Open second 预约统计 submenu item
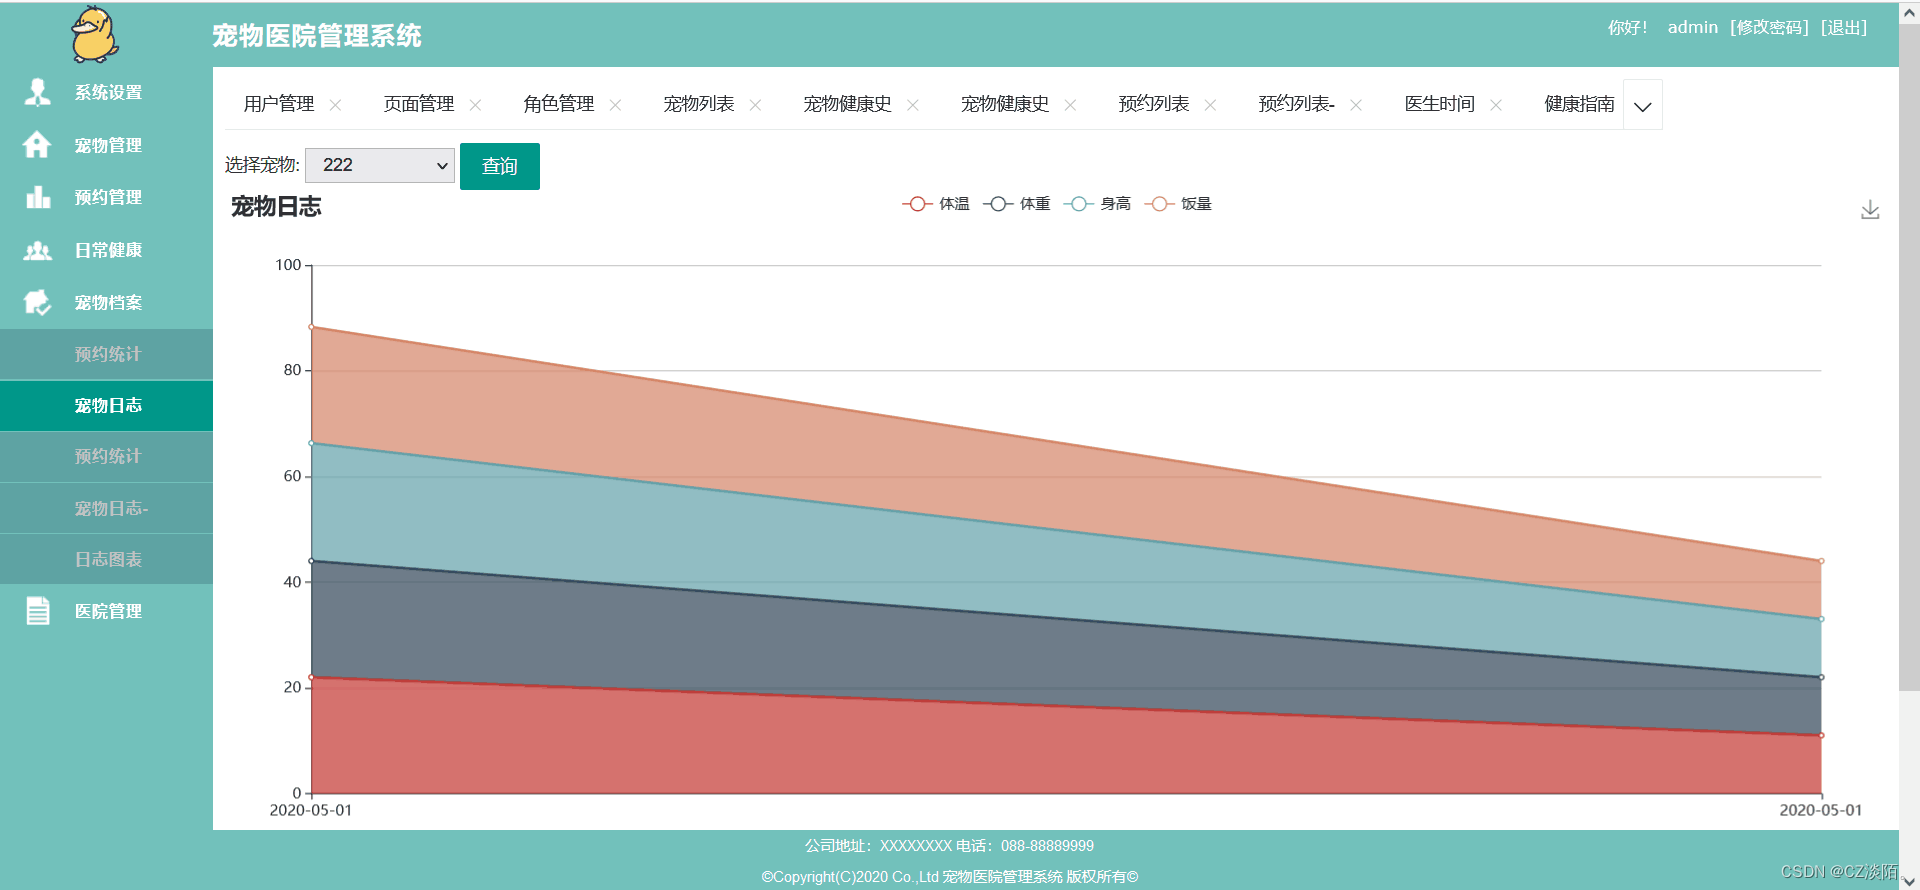Screen dimensions: 1920x890 106,456
